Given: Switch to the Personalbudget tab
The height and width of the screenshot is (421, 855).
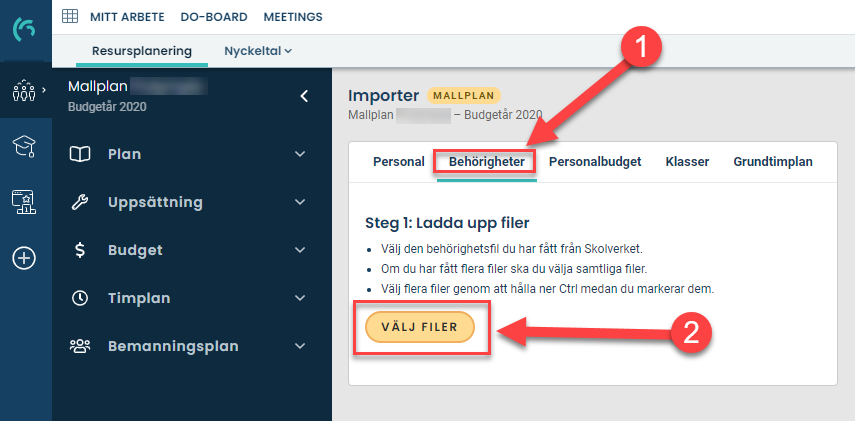Looking at the screenshot, I should pyautogui.click(x=595, y=162).
